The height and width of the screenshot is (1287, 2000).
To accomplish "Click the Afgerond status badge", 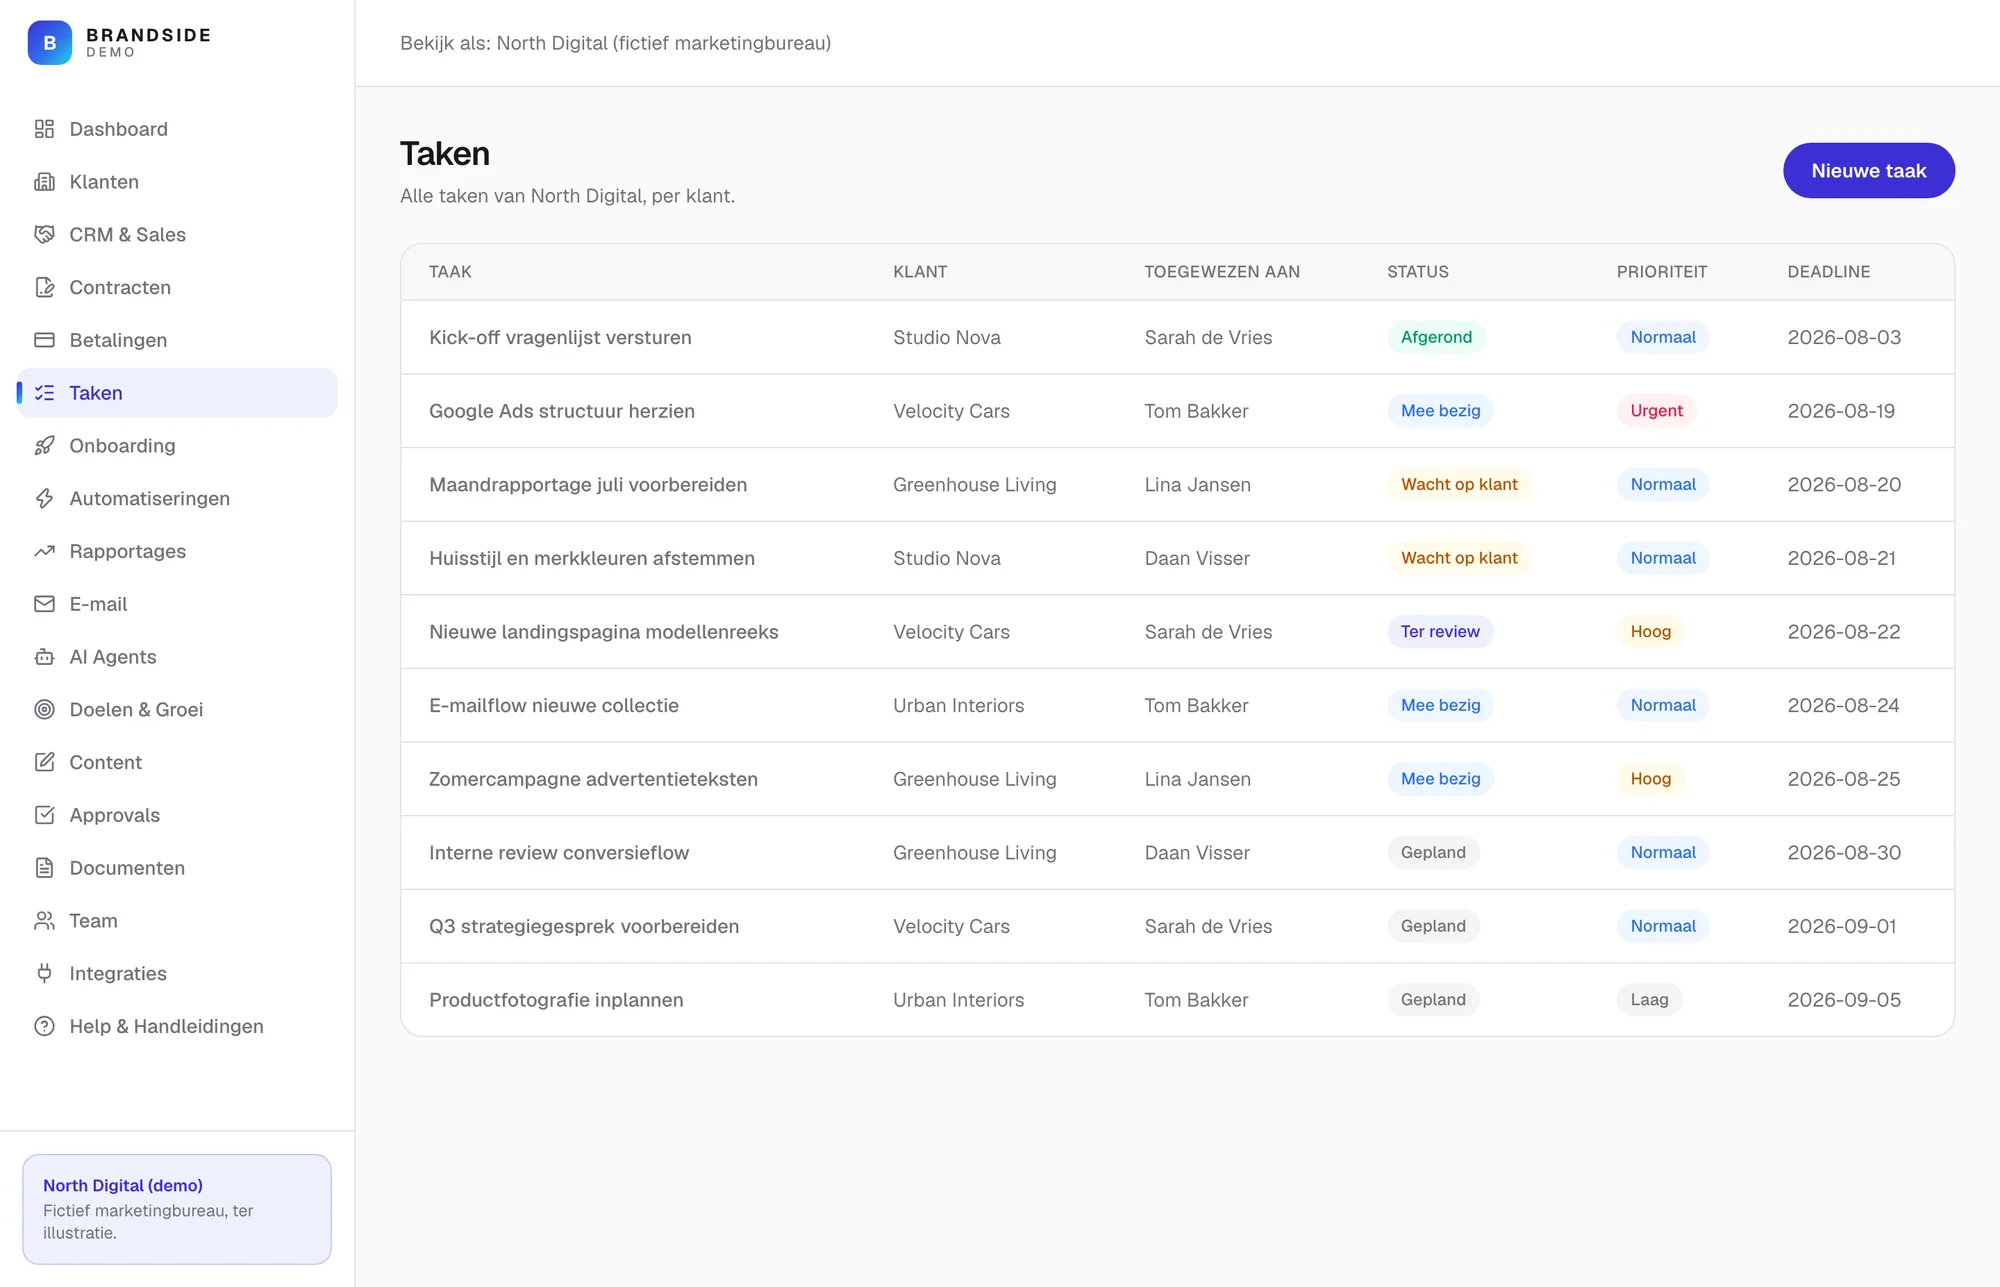I will (1436, 337).
